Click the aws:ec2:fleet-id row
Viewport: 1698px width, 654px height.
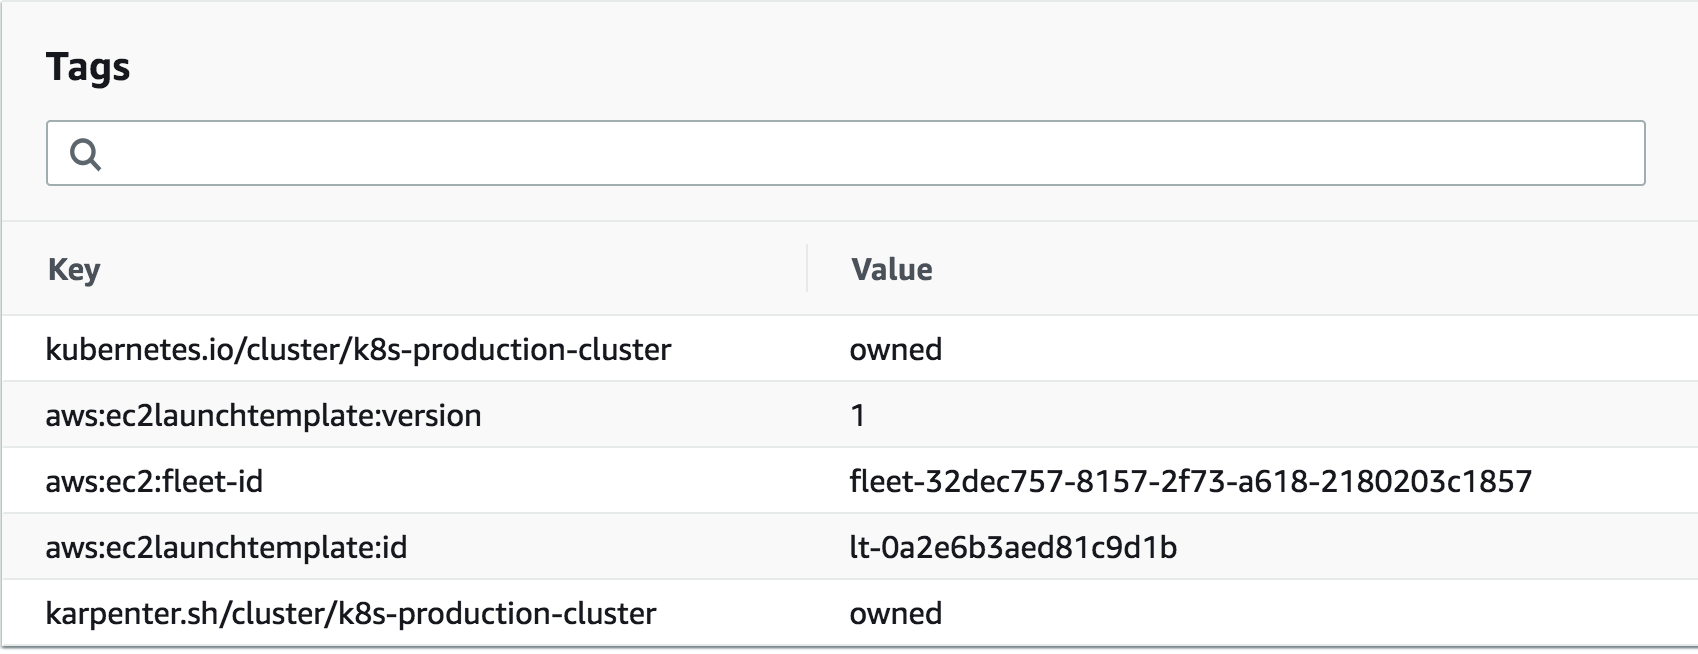(849, 479)
